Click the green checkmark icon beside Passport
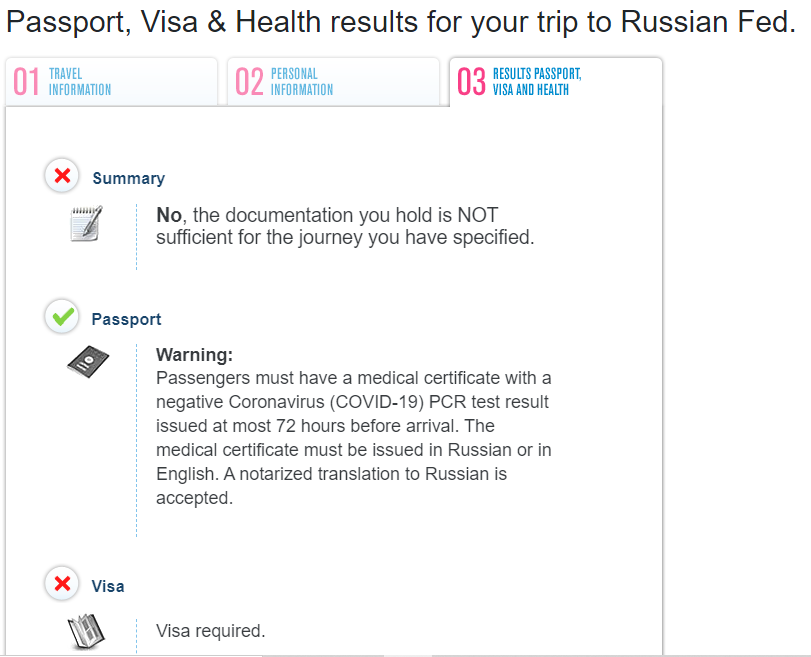 coord(62,317)
